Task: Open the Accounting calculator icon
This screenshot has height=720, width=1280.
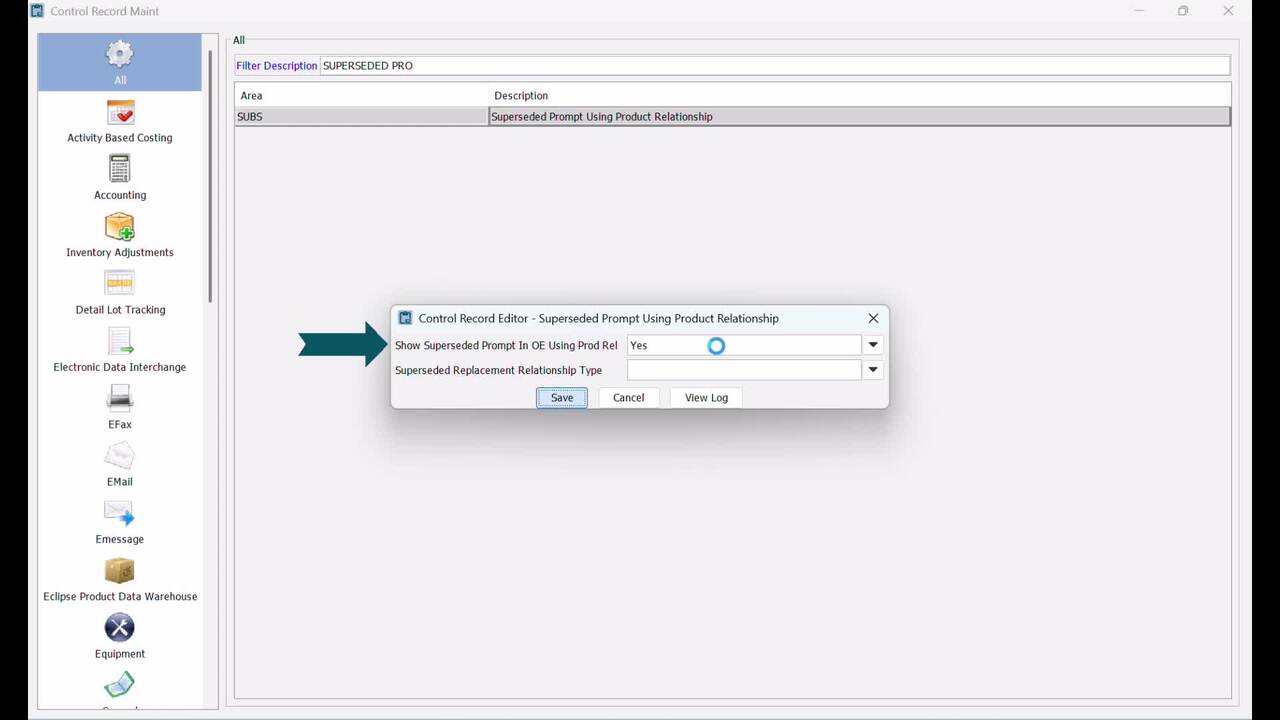Action: point(120,170)
